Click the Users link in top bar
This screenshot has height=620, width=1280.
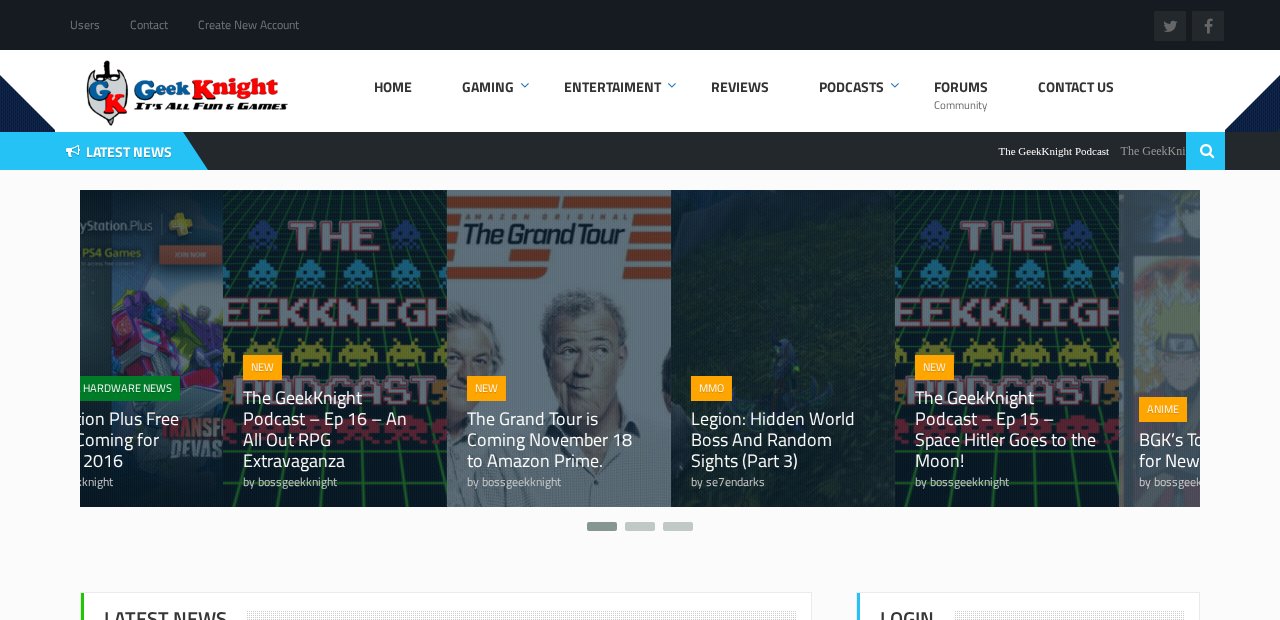click(85, 25)
